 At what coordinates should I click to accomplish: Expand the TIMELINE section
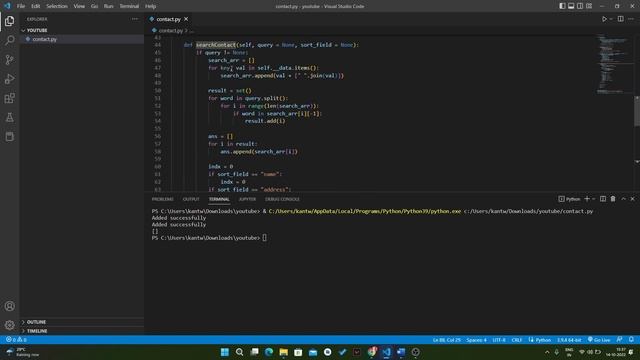37,331
